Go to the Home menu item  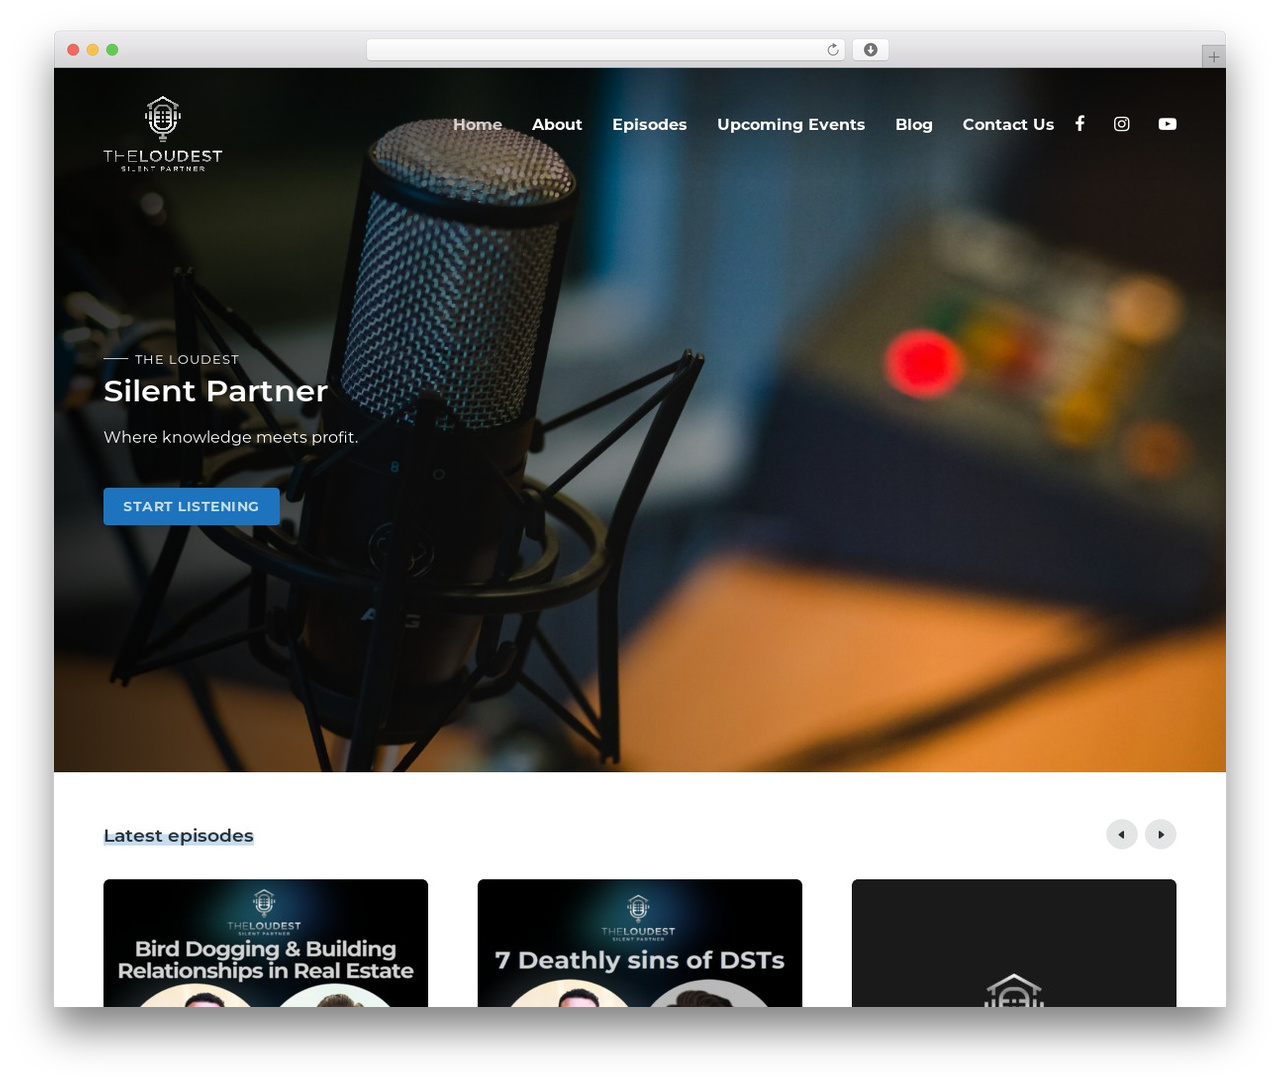478,124
